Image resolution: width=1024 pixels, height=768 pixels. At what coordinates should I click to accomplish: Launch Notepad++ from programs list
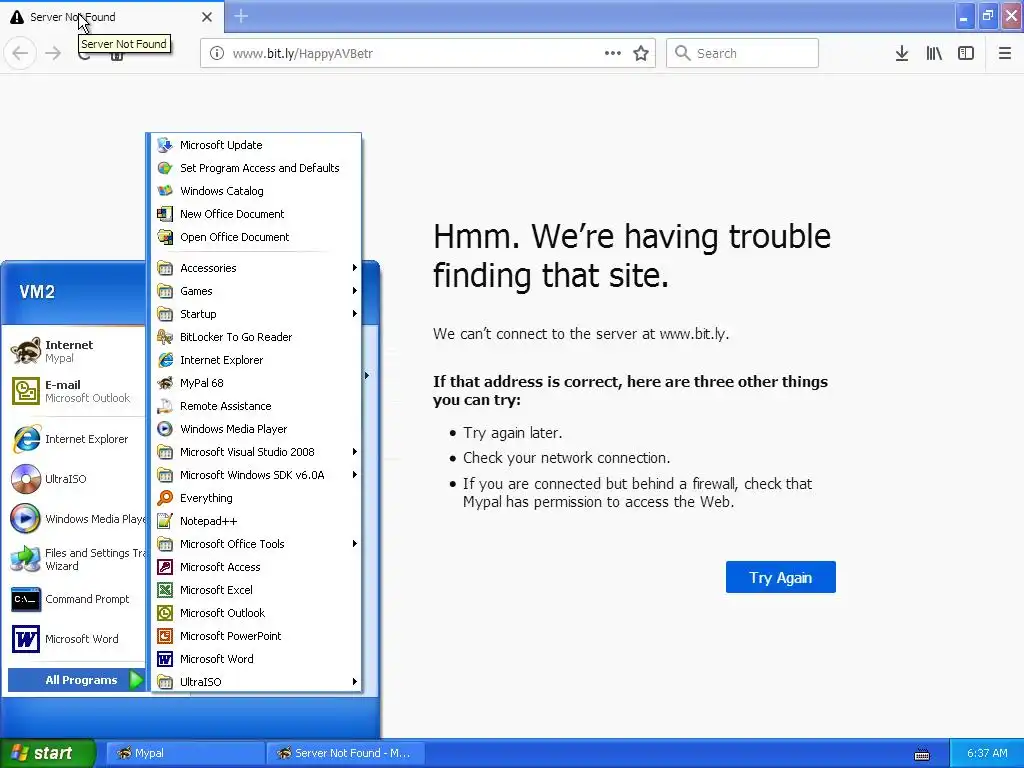256,521
